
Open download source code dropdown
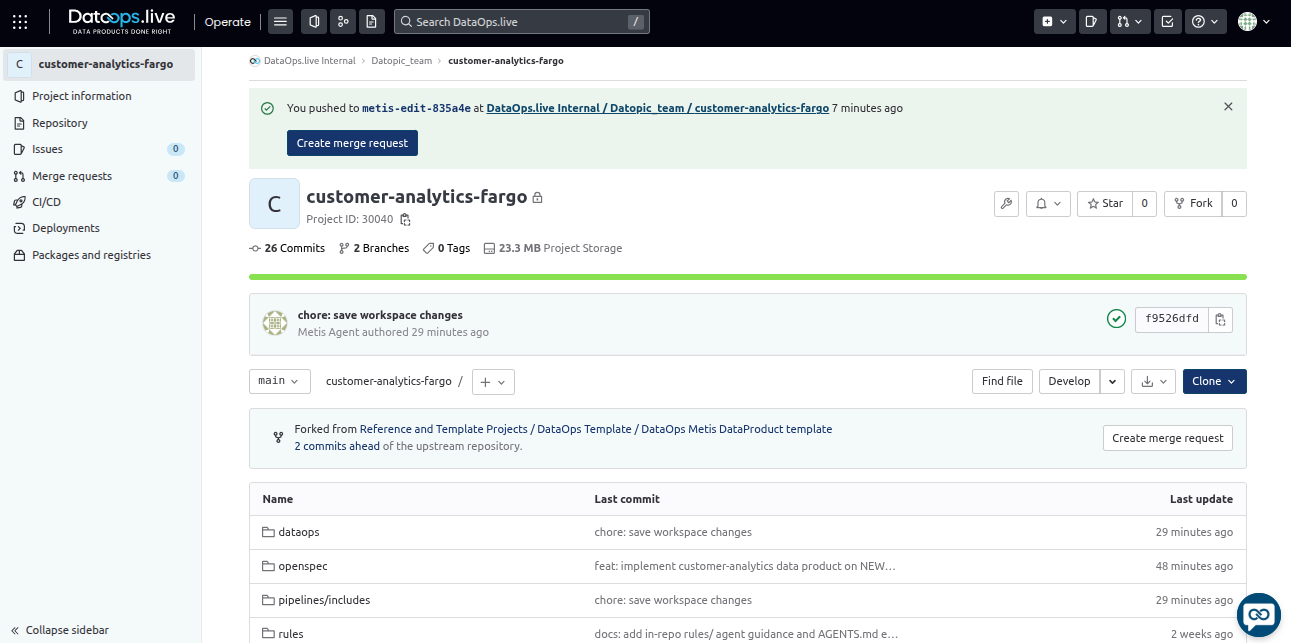(x=1153, y=381)
